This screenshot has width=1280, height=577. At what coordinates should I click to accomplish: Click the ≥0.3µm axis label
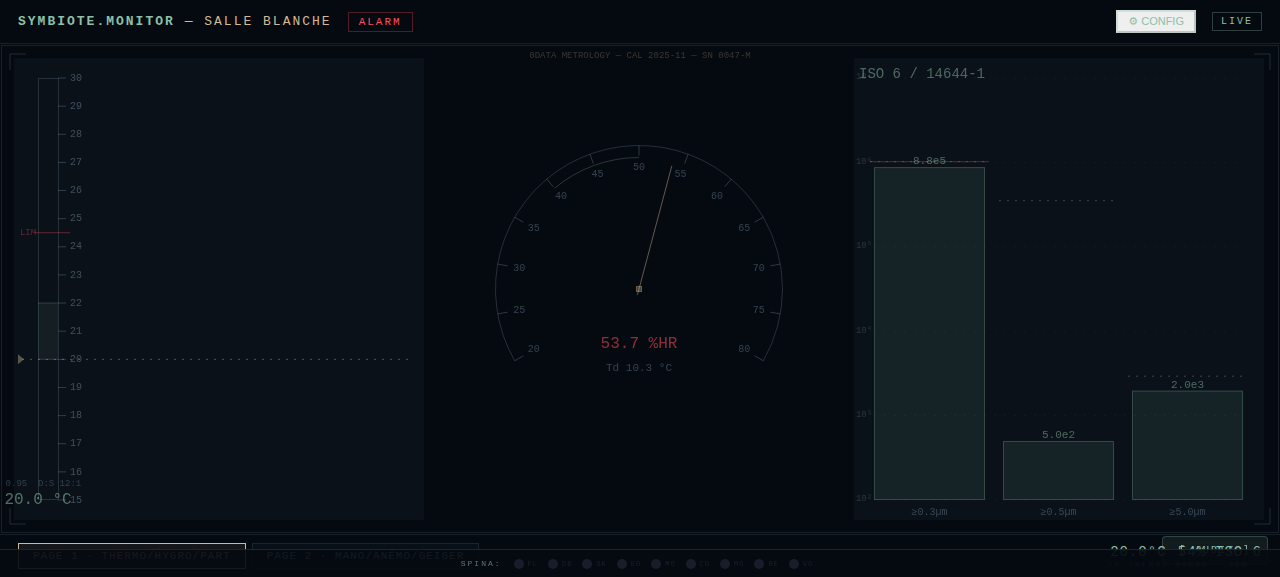coord(929,512)
